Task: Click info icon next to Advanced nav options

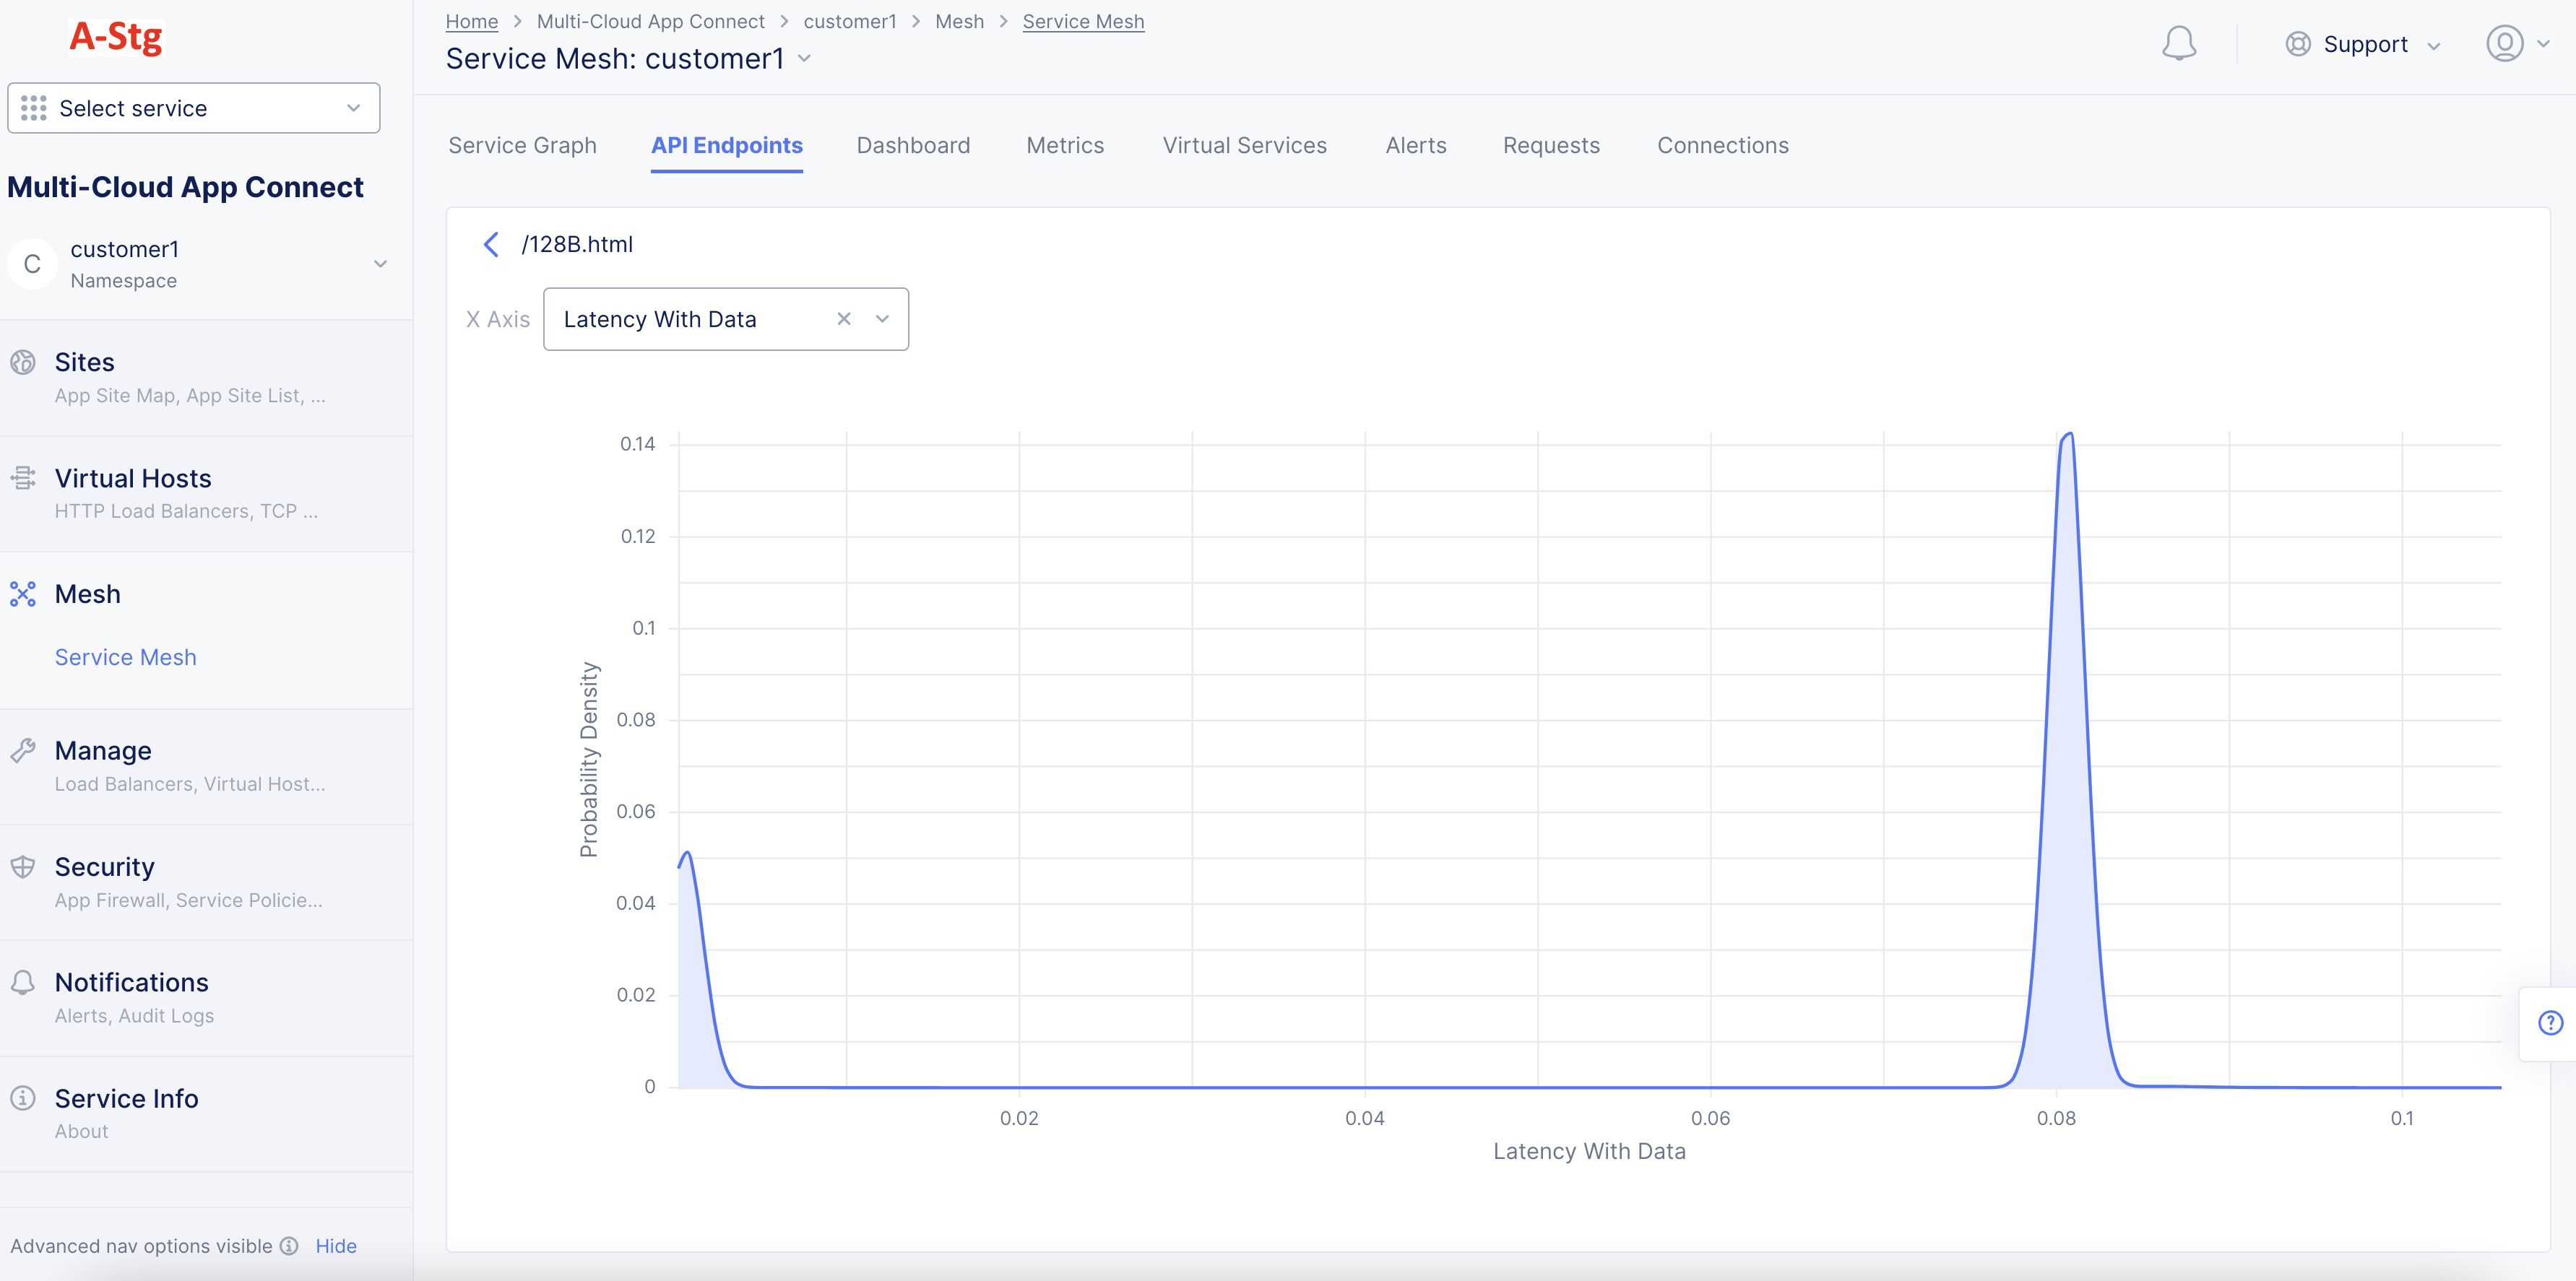Action: (x=289, y=1246)
